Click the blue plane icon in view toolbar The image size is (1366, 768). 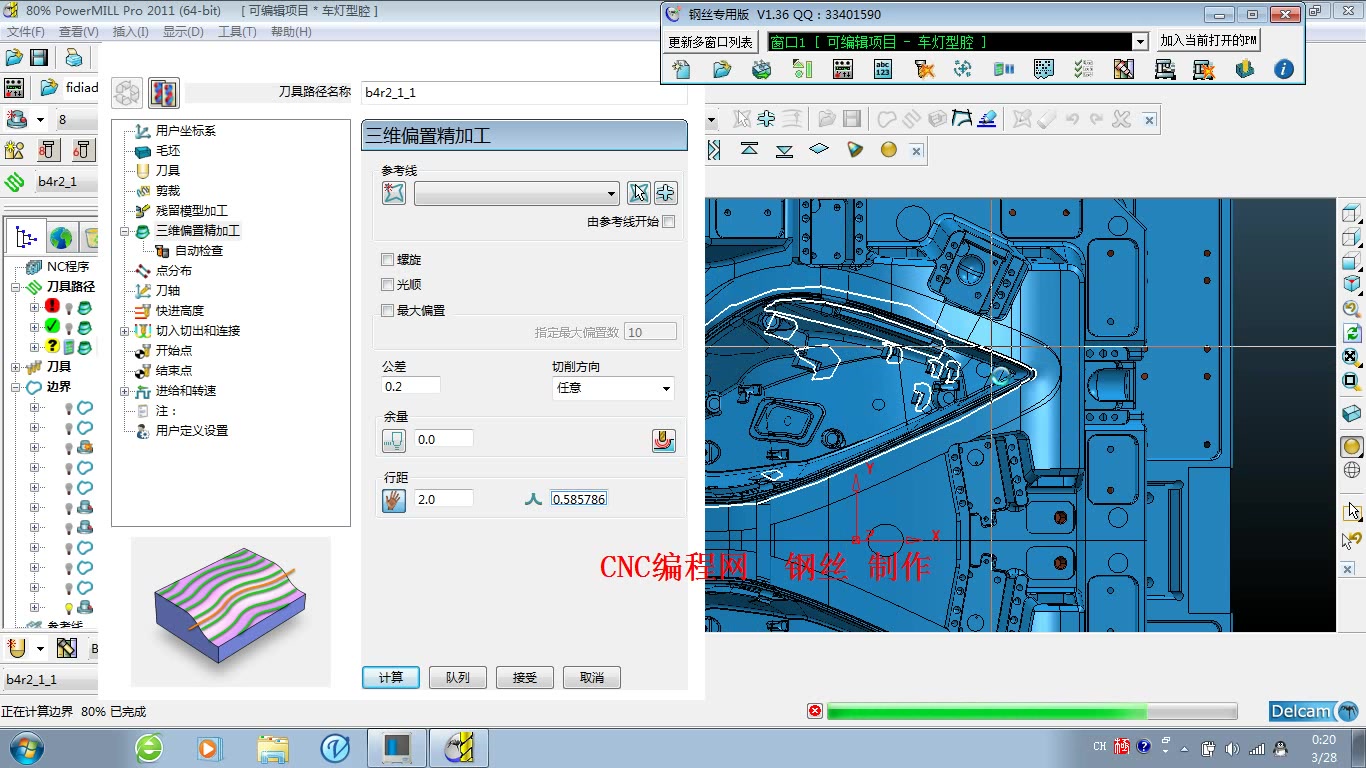click(819, 149)
